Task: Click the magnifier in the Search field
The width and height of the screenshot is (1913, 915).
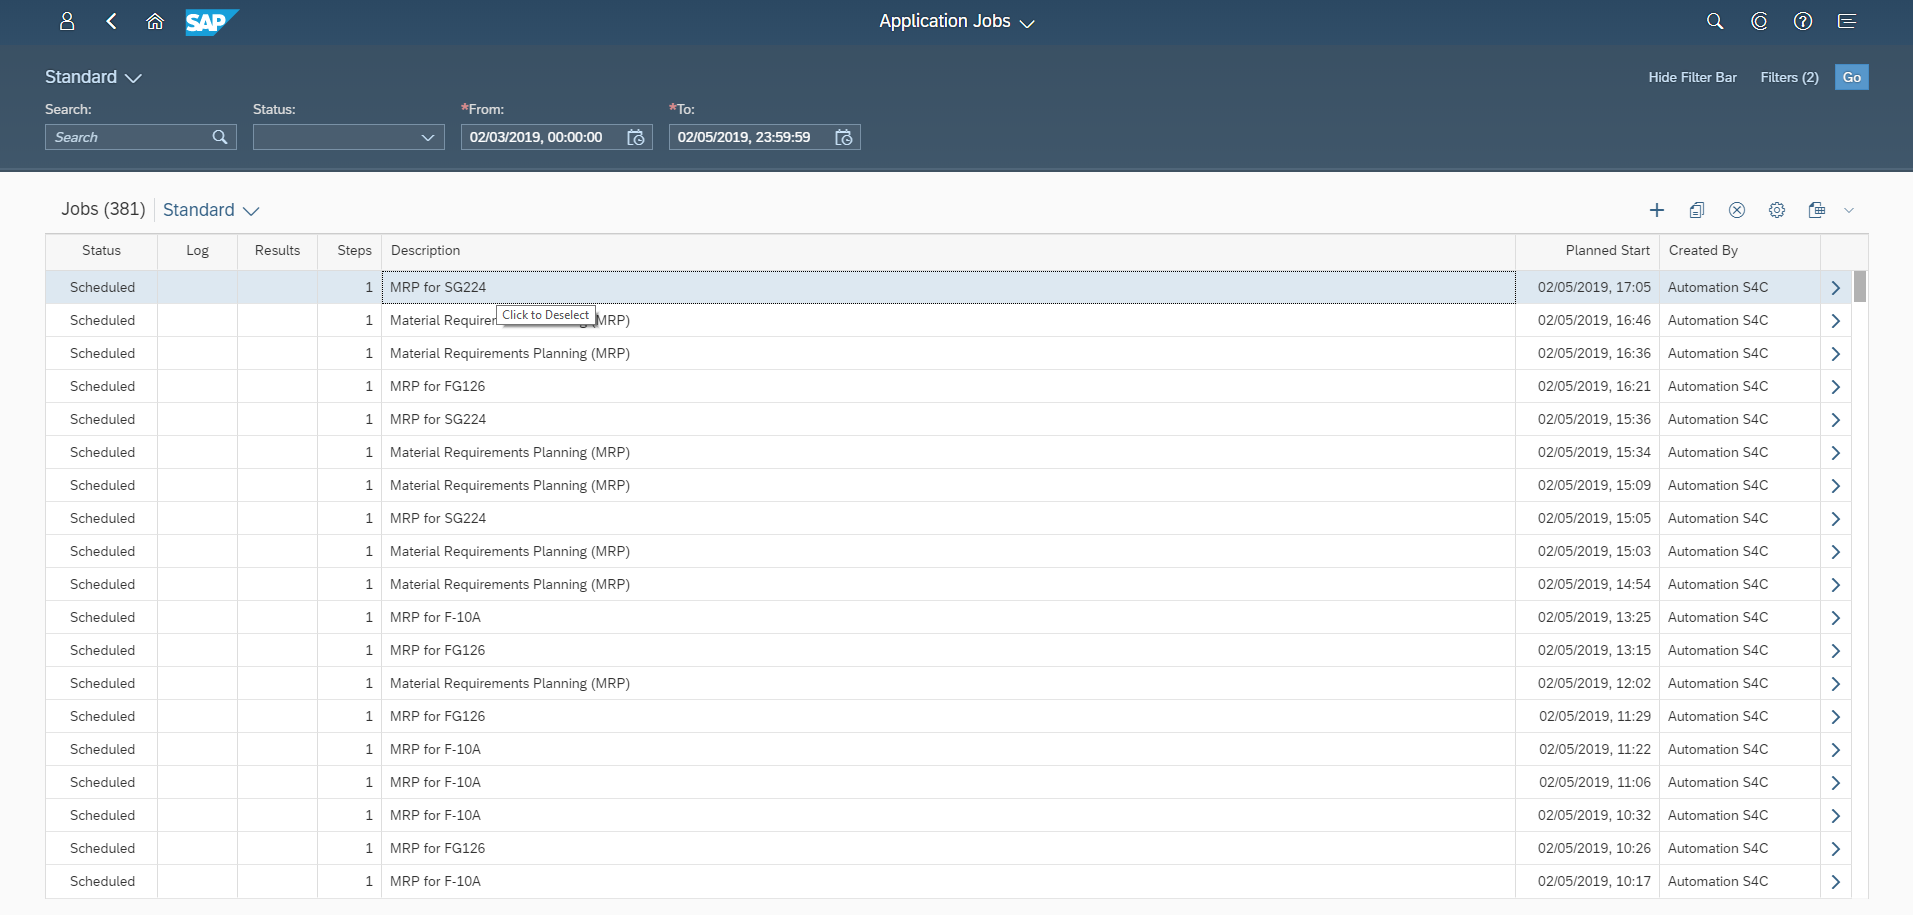Action: [x=220, y=137]
